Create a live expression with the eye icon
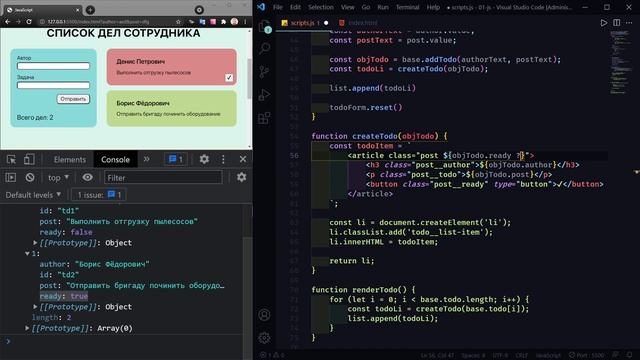The image size is (640, 360). 87,178
